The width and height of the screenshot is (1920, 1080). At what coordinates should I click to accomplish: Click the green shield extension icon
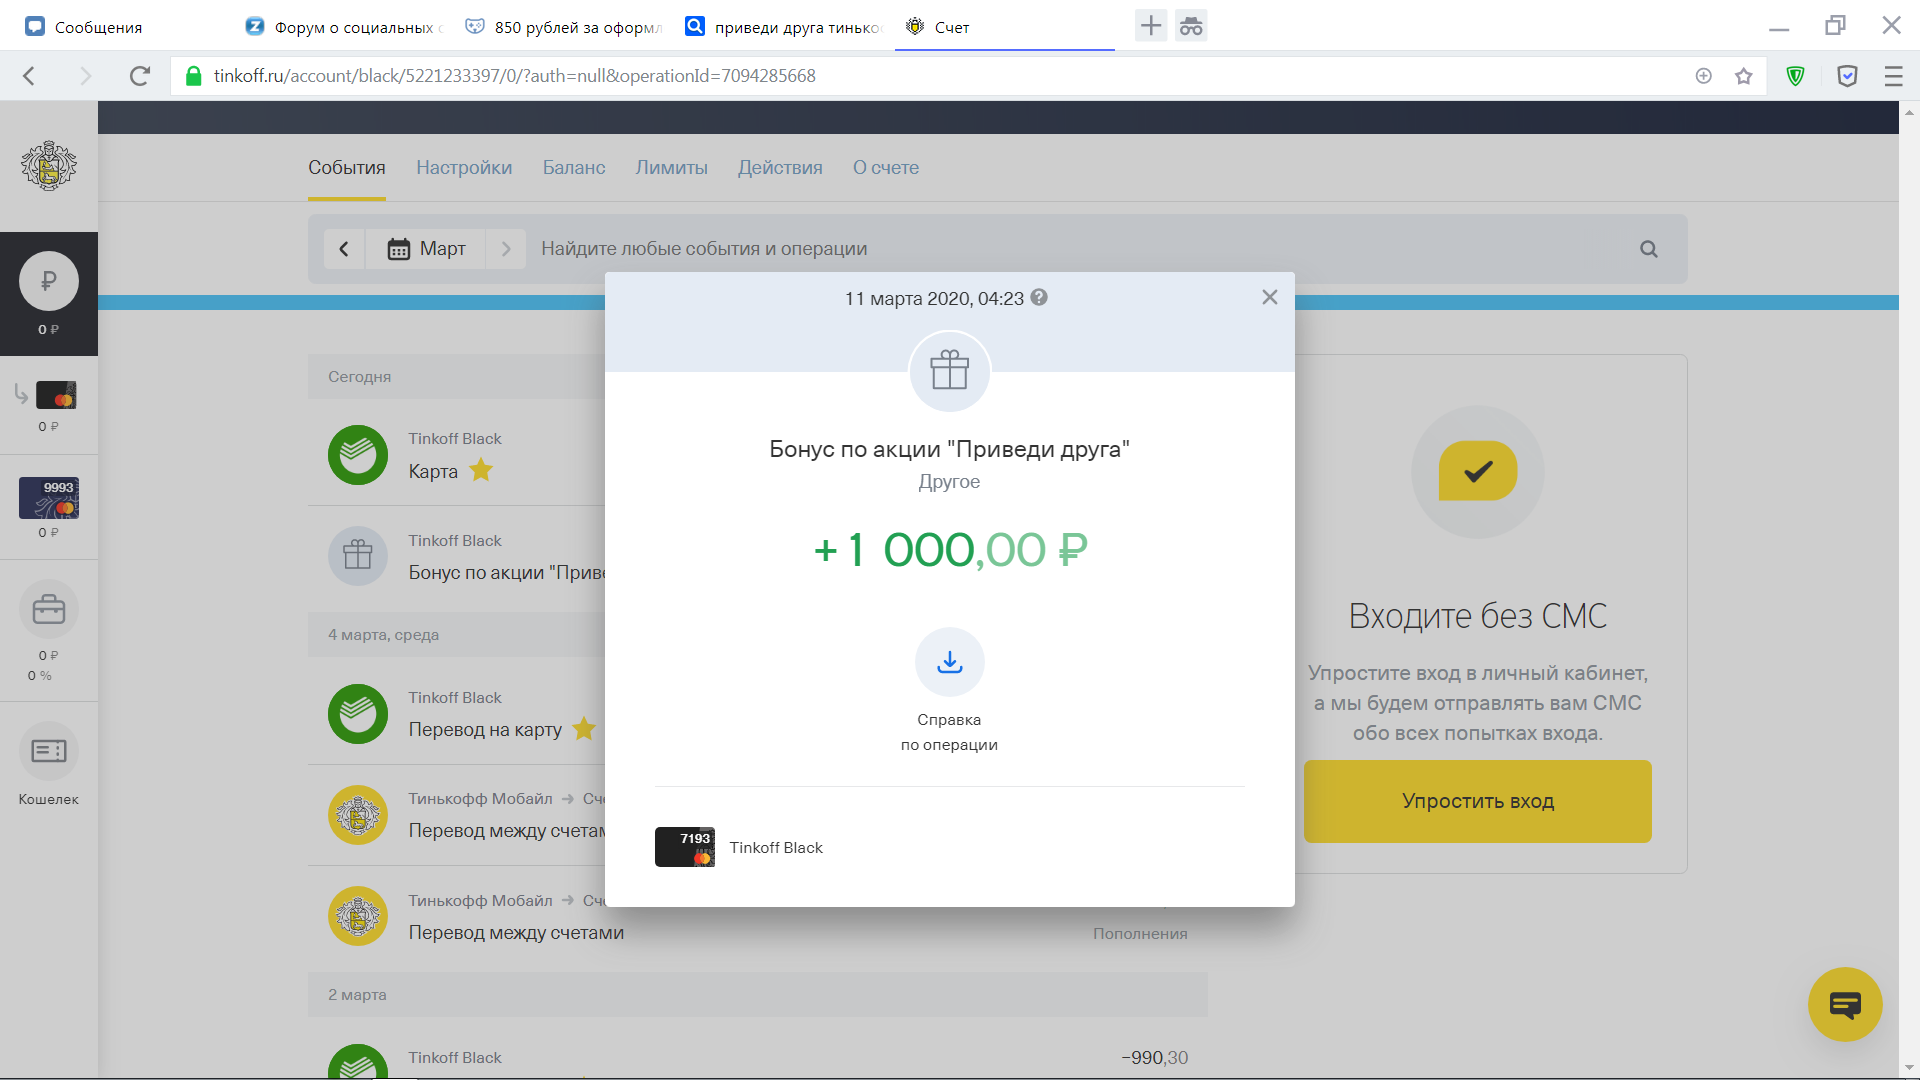pyautogui.click(x=1796, y=76)
